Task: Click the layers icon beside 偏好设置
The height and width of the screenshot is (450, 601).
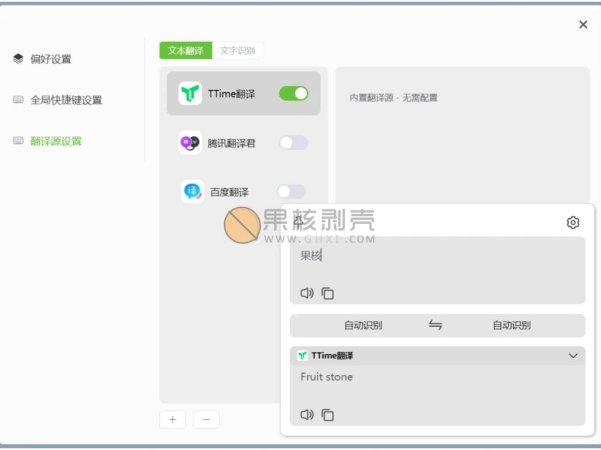Action: (x=18, y=59)
